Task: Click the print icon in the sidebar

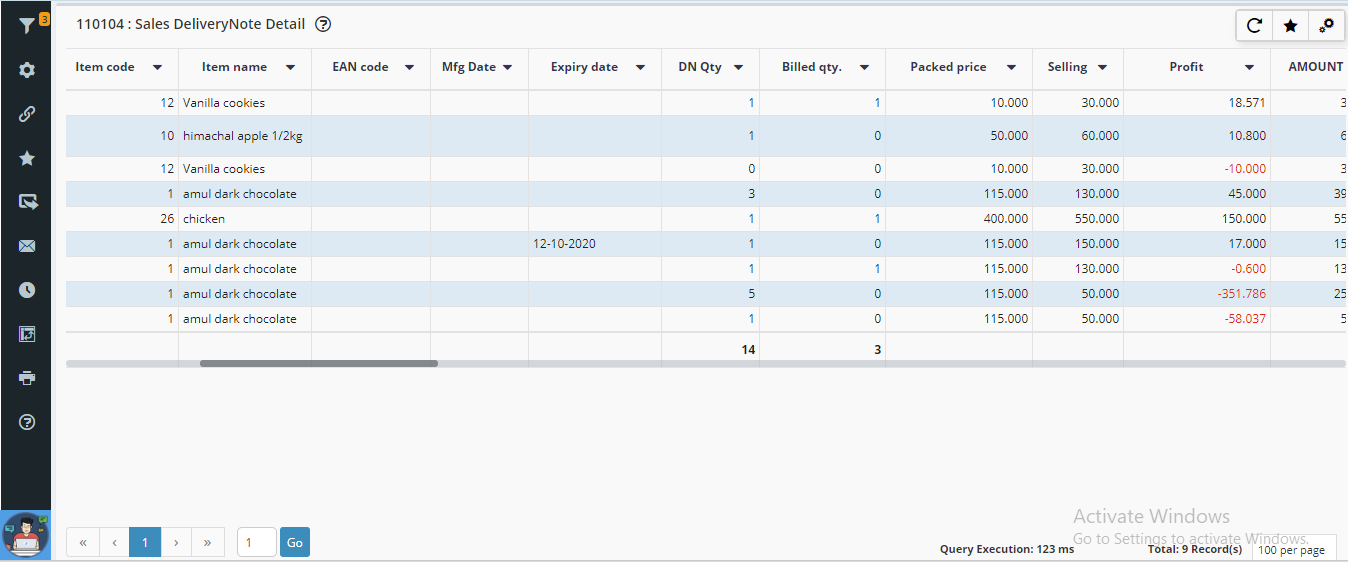Action: [27, 378]
